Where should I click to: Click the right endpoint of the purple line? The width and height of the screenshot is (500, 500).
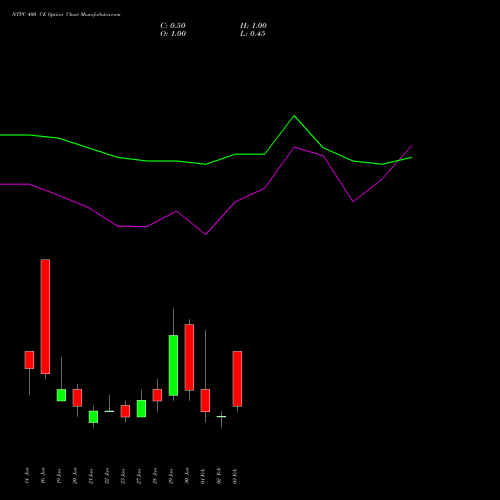412,145
